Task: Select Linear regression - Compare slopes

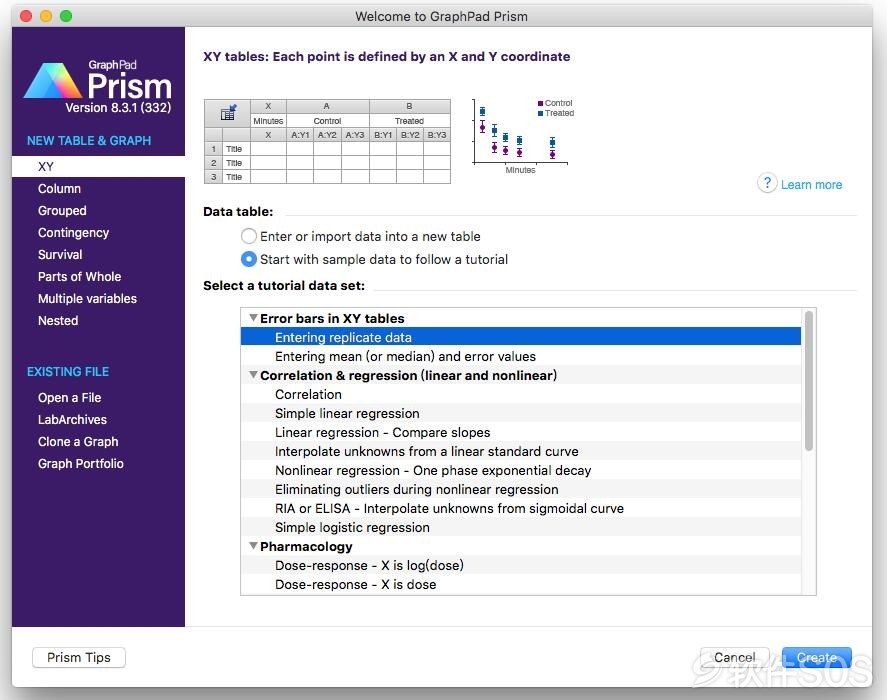Action: point(520,432)
